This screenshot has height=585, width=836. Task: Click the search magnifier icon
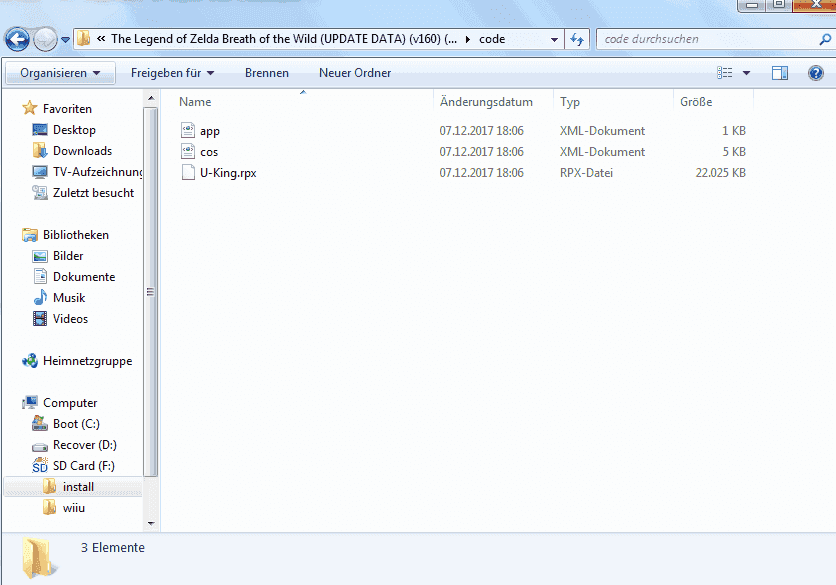pos(824,39)
